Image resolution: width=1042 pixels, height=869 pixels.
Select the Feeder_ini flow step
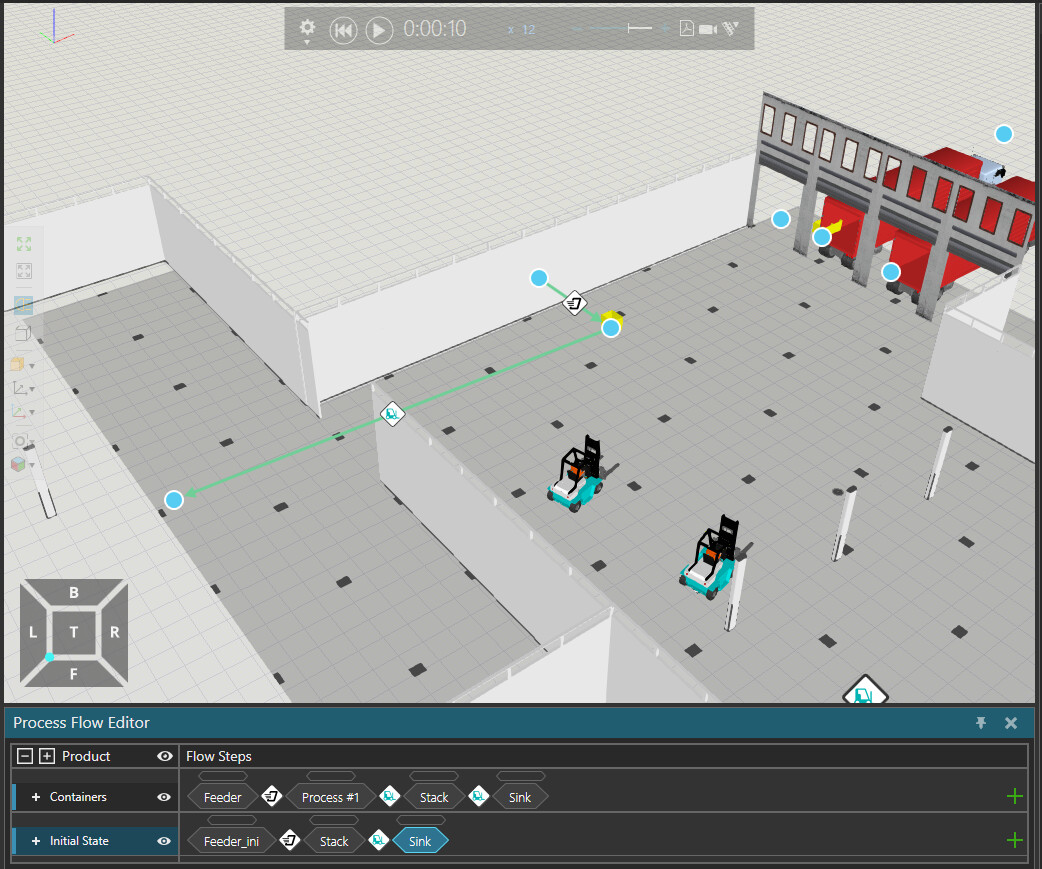[231, 841]
